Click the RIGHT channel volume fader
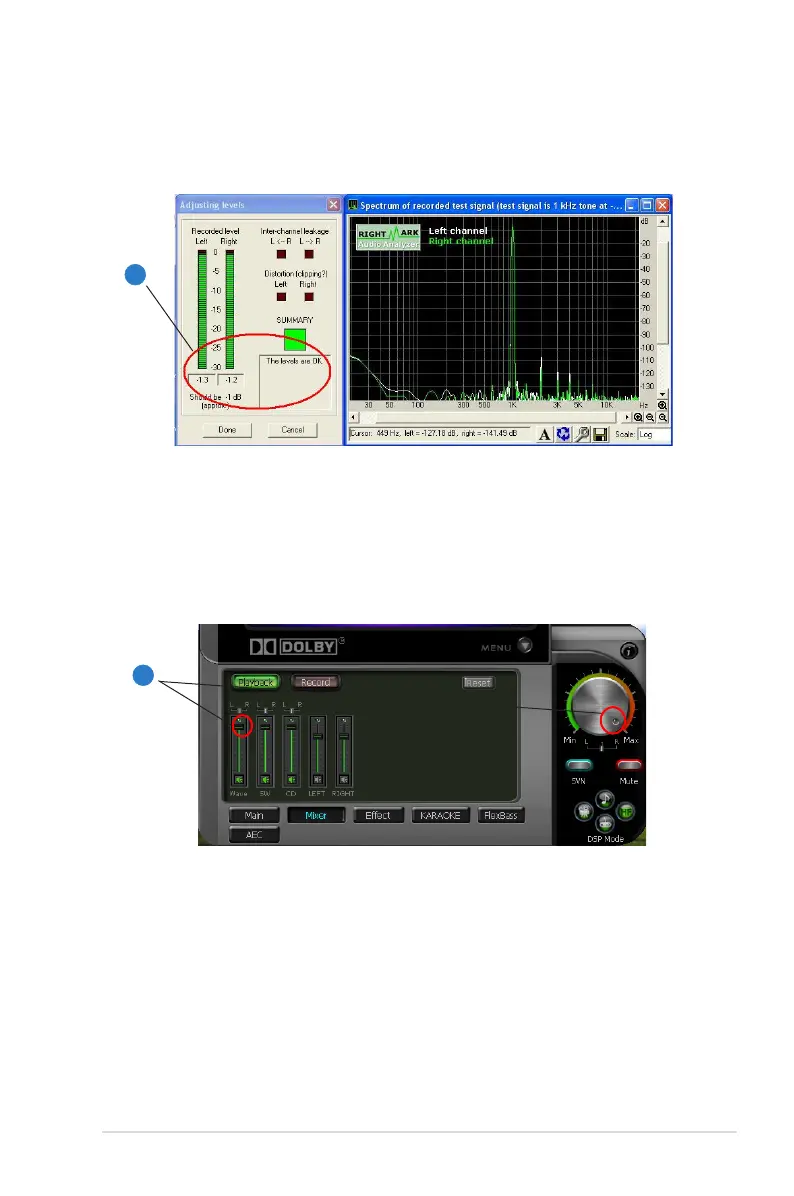 pyautogui.click(x=344, y=736)
